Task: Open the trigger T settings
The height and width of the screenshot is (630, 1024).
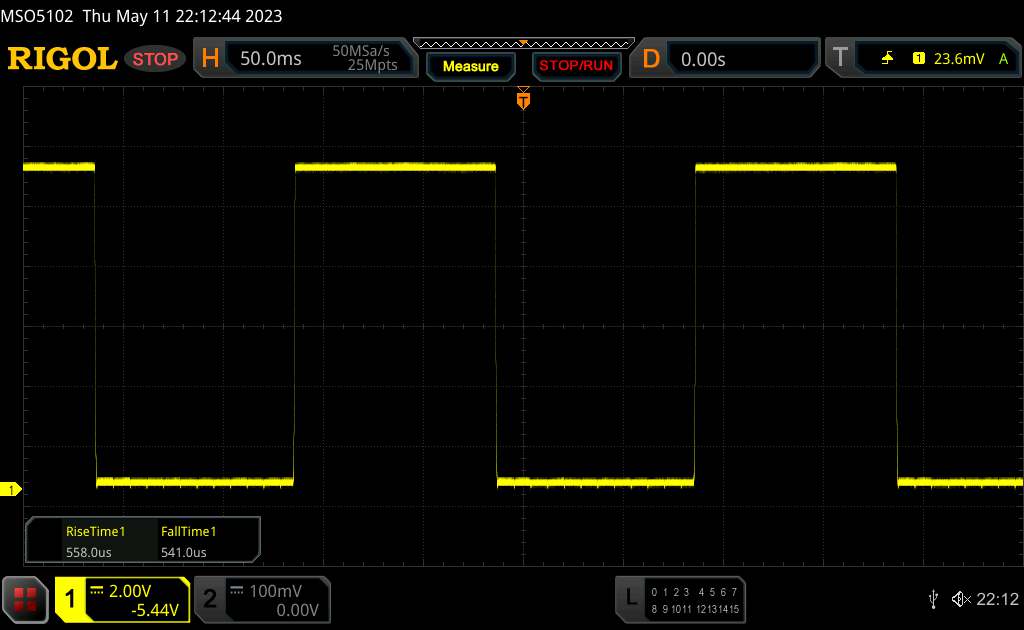Action: pyautogui.click(x=840, y=58)
